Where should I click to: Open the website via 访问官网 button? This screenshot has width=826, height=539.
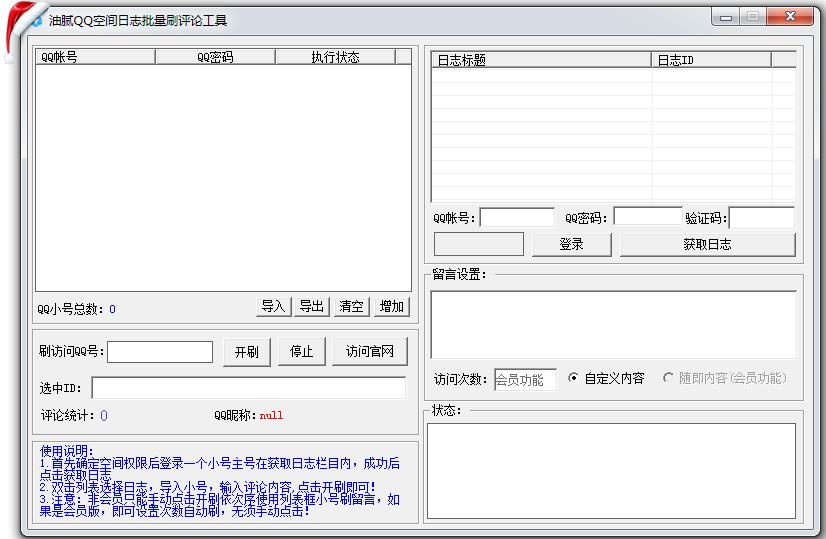tap(370, 352)
